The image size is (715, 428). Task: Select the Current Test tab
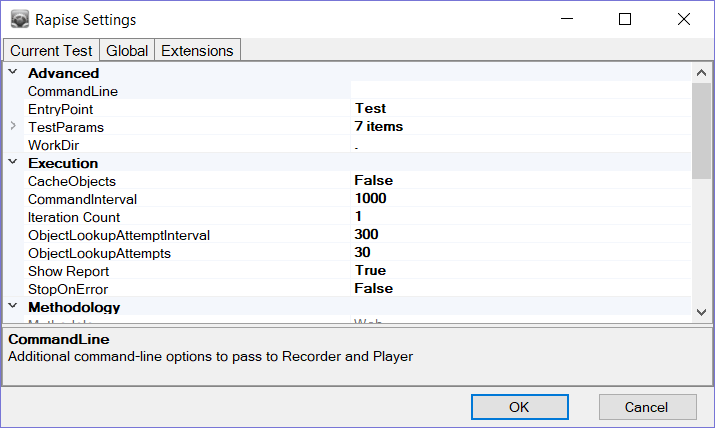pyautogui.click(x=51, y=50)
